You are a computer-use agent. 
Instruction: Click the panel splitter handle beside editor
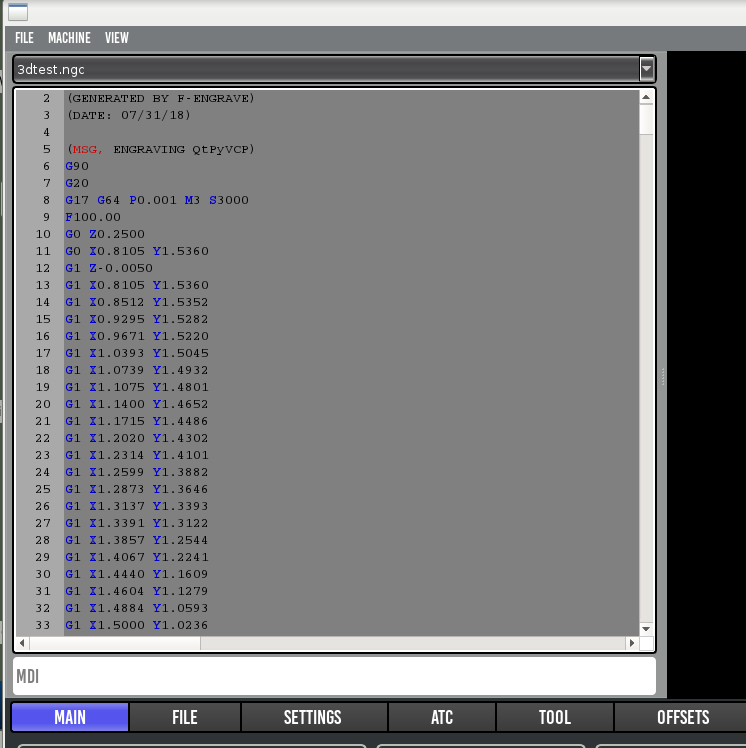click(x=663, y=376)
